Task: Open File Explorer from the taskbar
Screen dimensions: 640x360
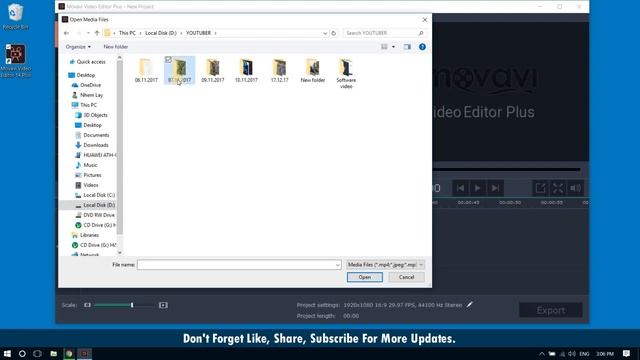Action: [53, 354]
